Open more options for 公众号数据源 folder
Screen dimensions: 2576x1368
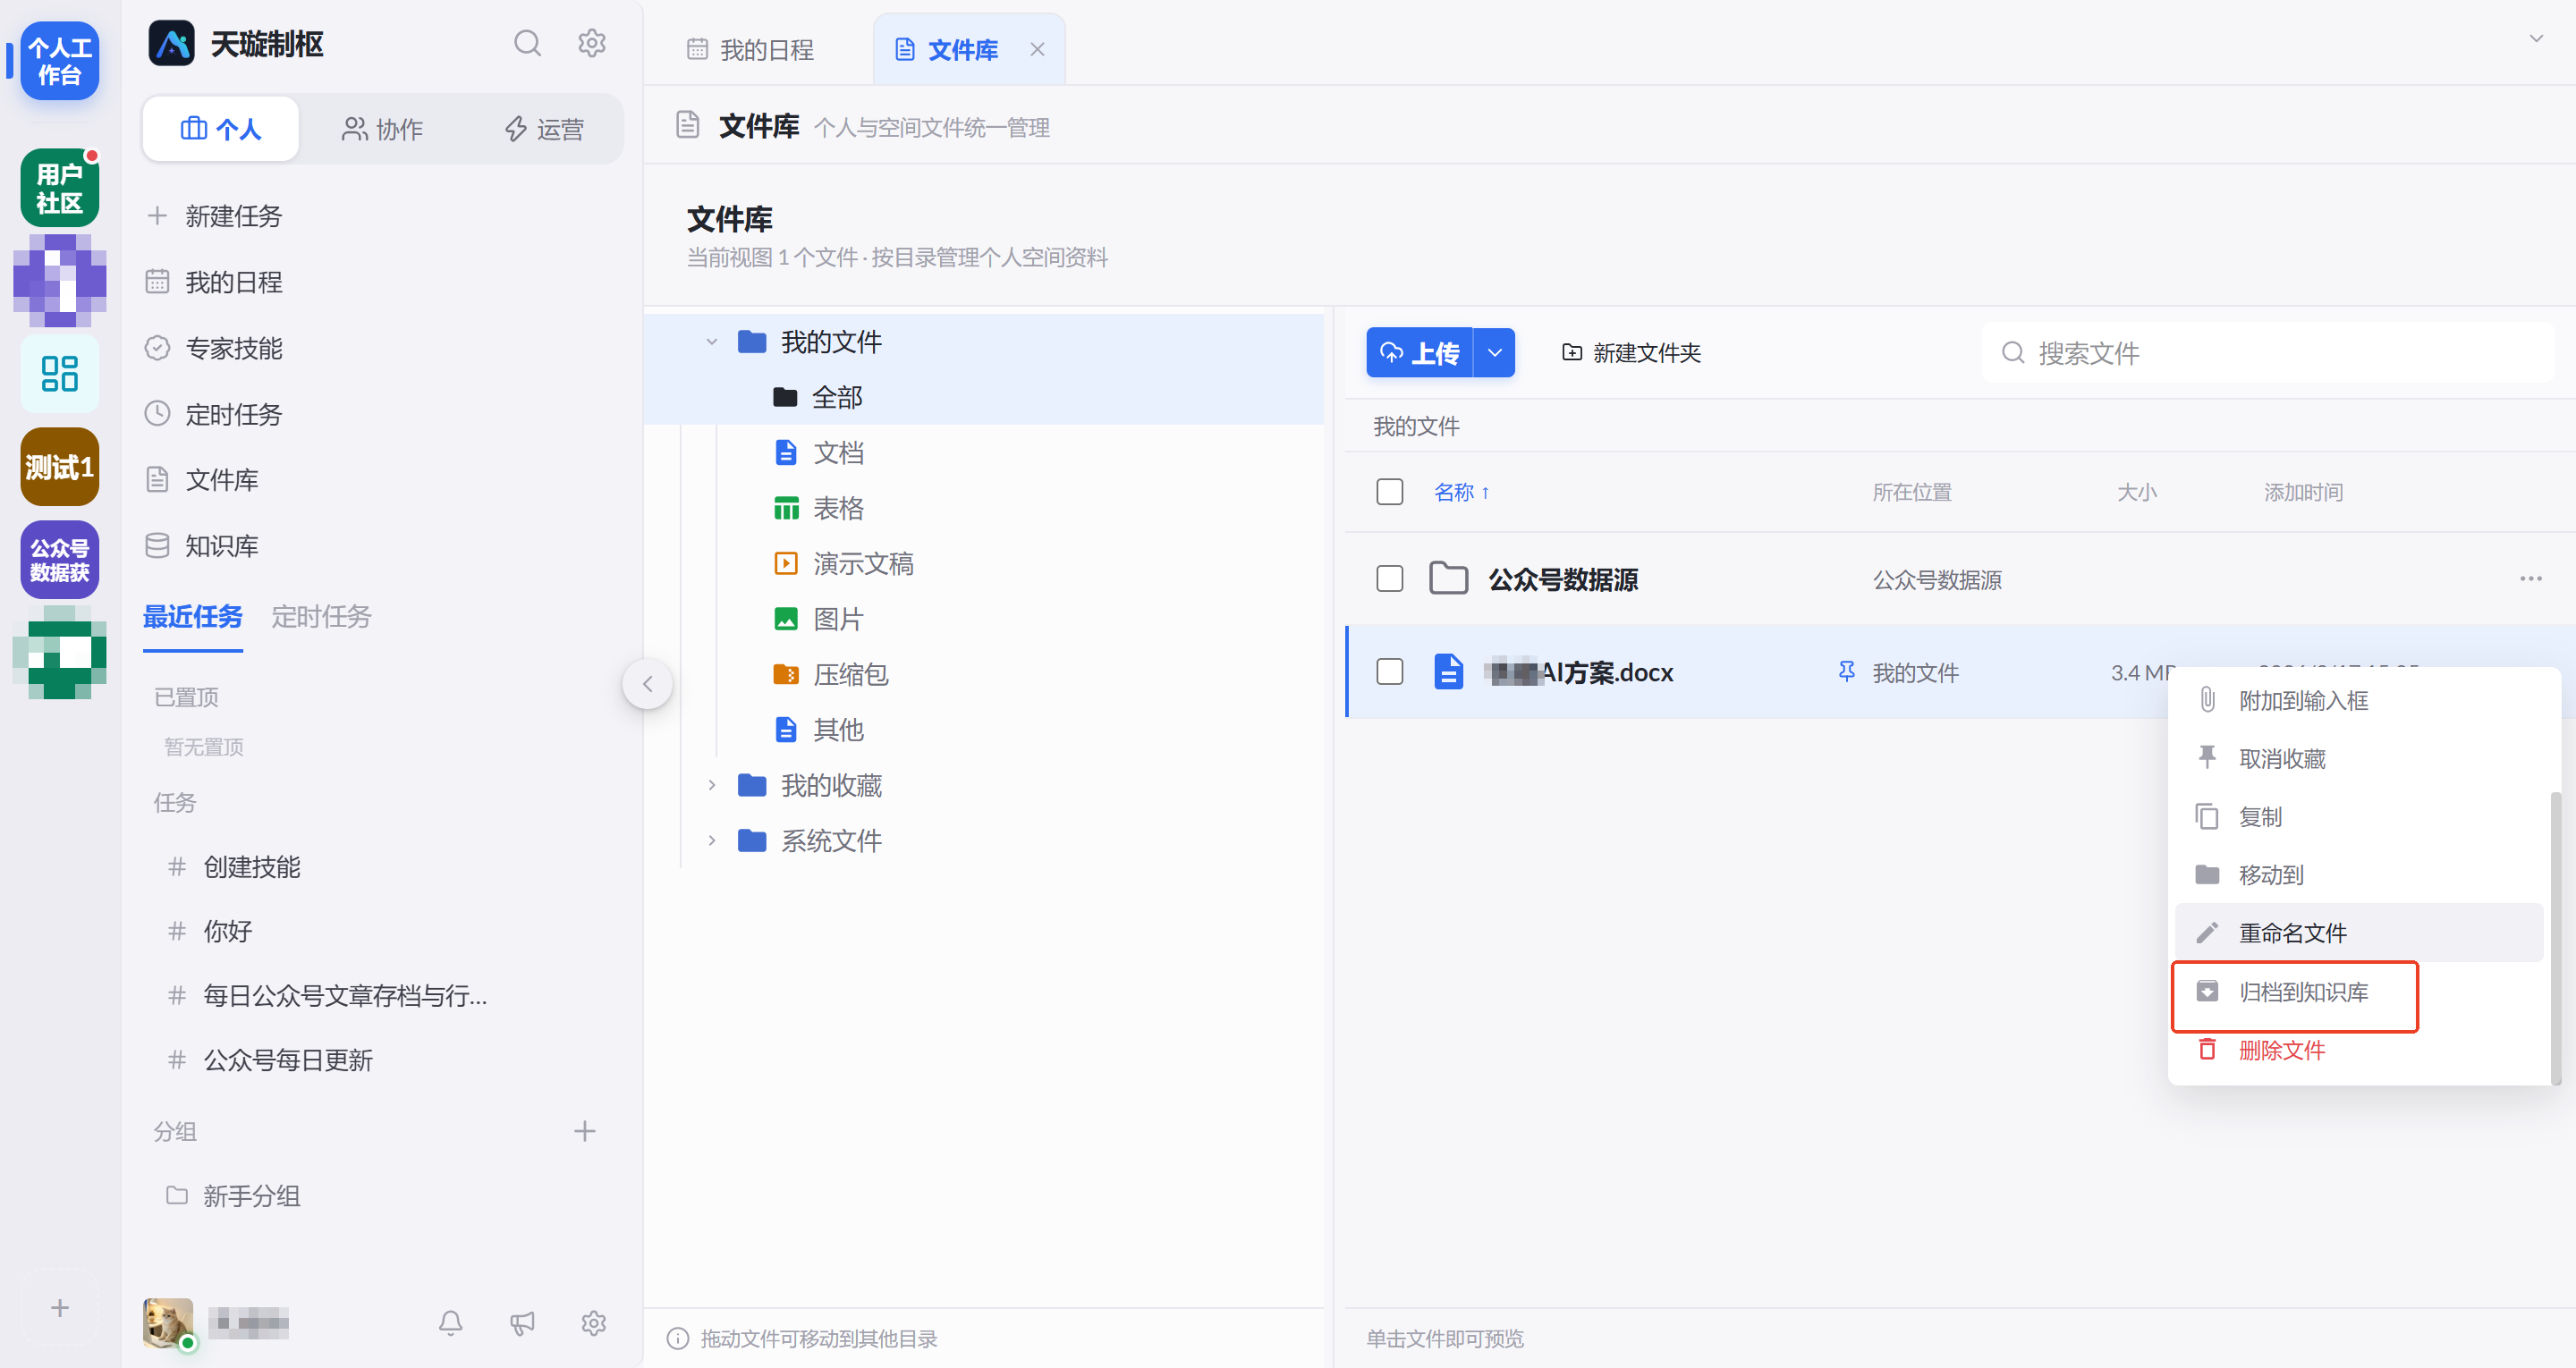[2530, 578]
